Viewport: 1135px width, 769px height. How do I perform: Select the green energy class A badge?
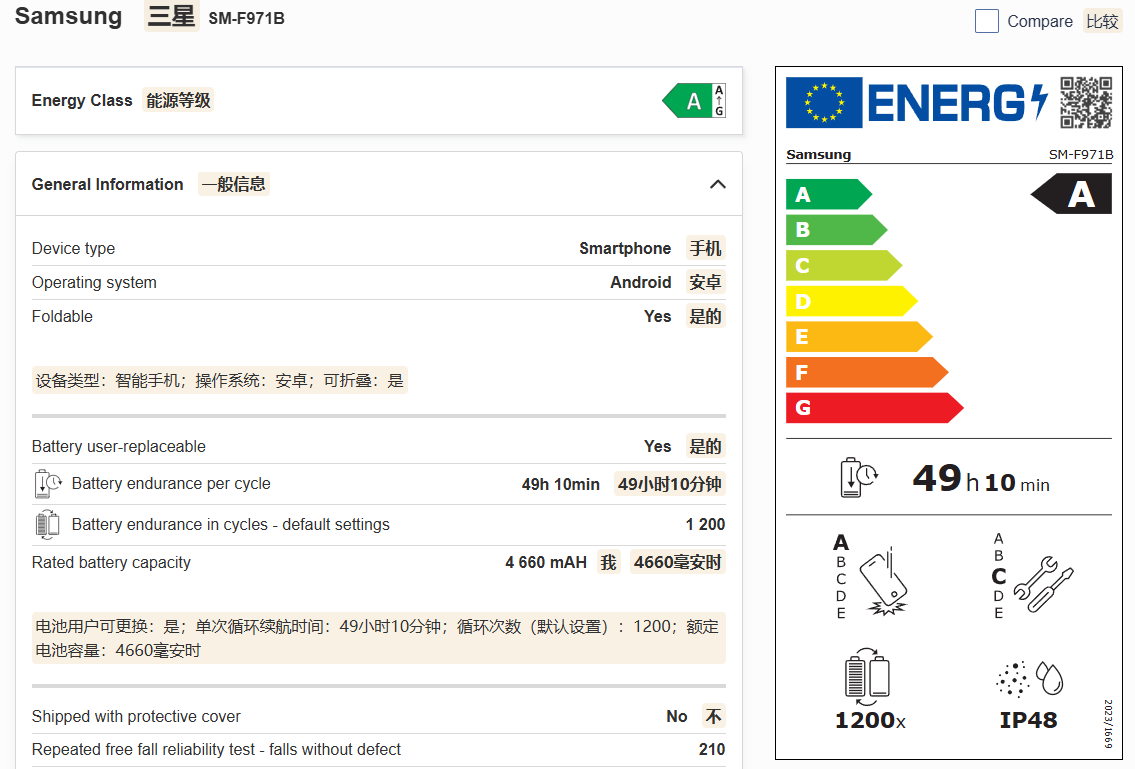tap(693, 101)
